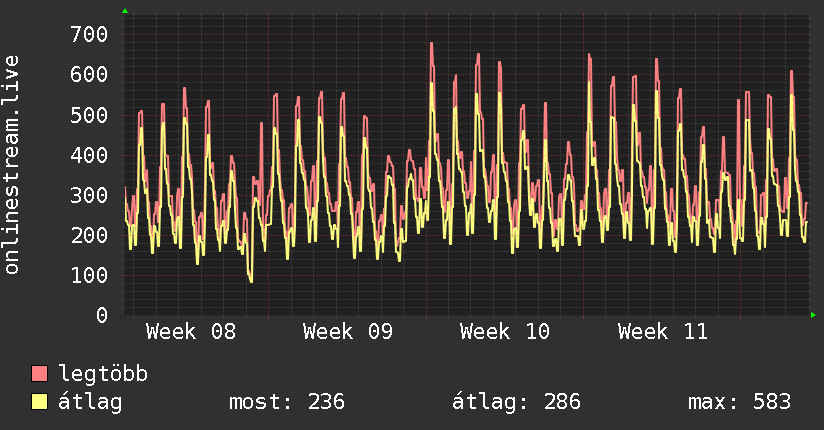Click the 400 y-axis tick label
The image size is (824, 430).
89,155
